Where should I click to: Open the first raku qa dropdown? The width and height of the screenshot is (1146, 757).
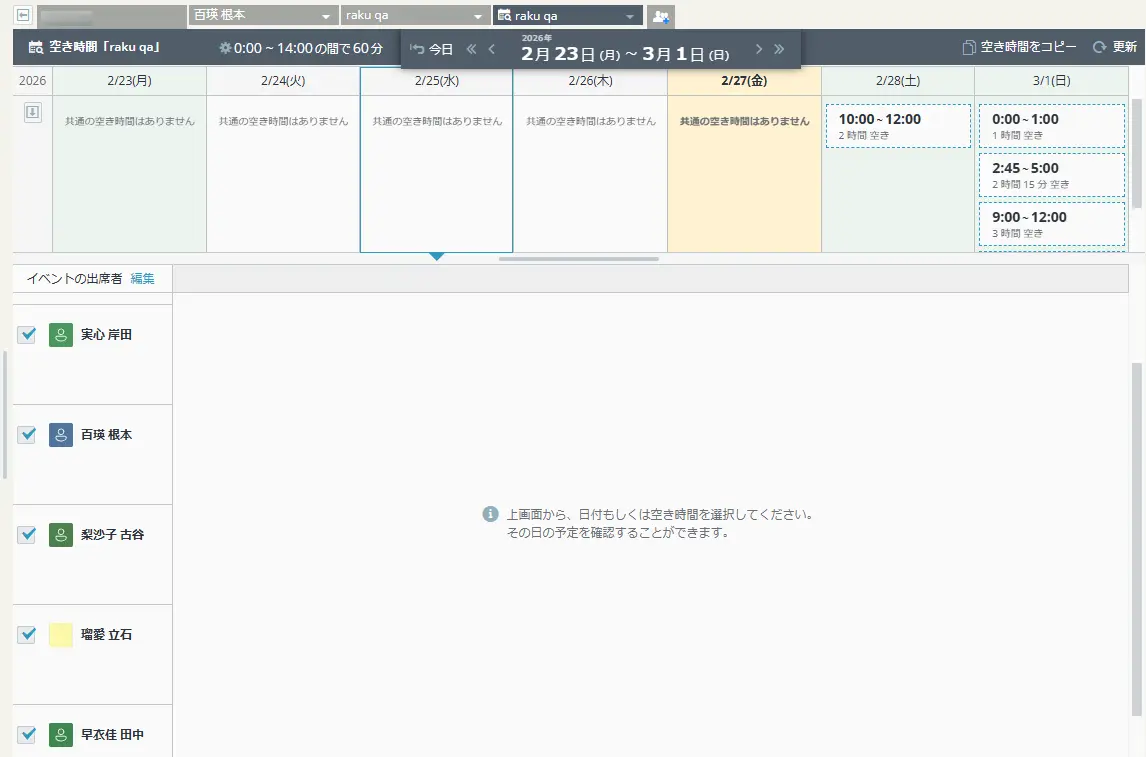pyautogui.click(x=414, y=15)
